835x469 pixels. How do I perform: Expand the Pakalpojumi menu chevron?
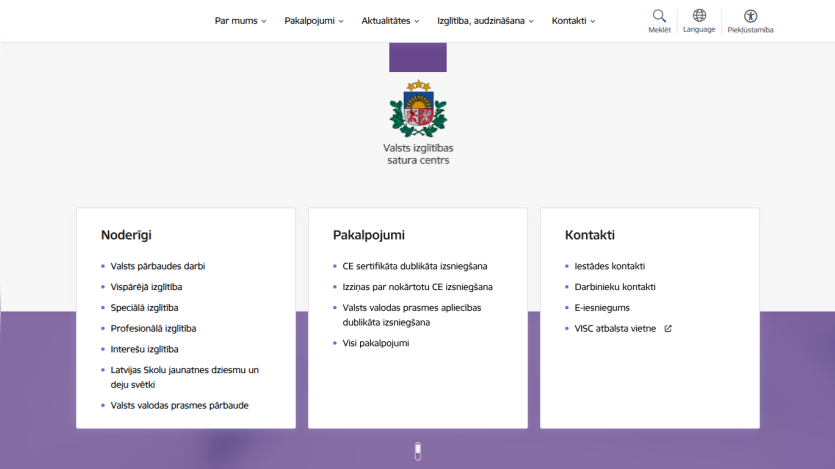click(341, 21)
